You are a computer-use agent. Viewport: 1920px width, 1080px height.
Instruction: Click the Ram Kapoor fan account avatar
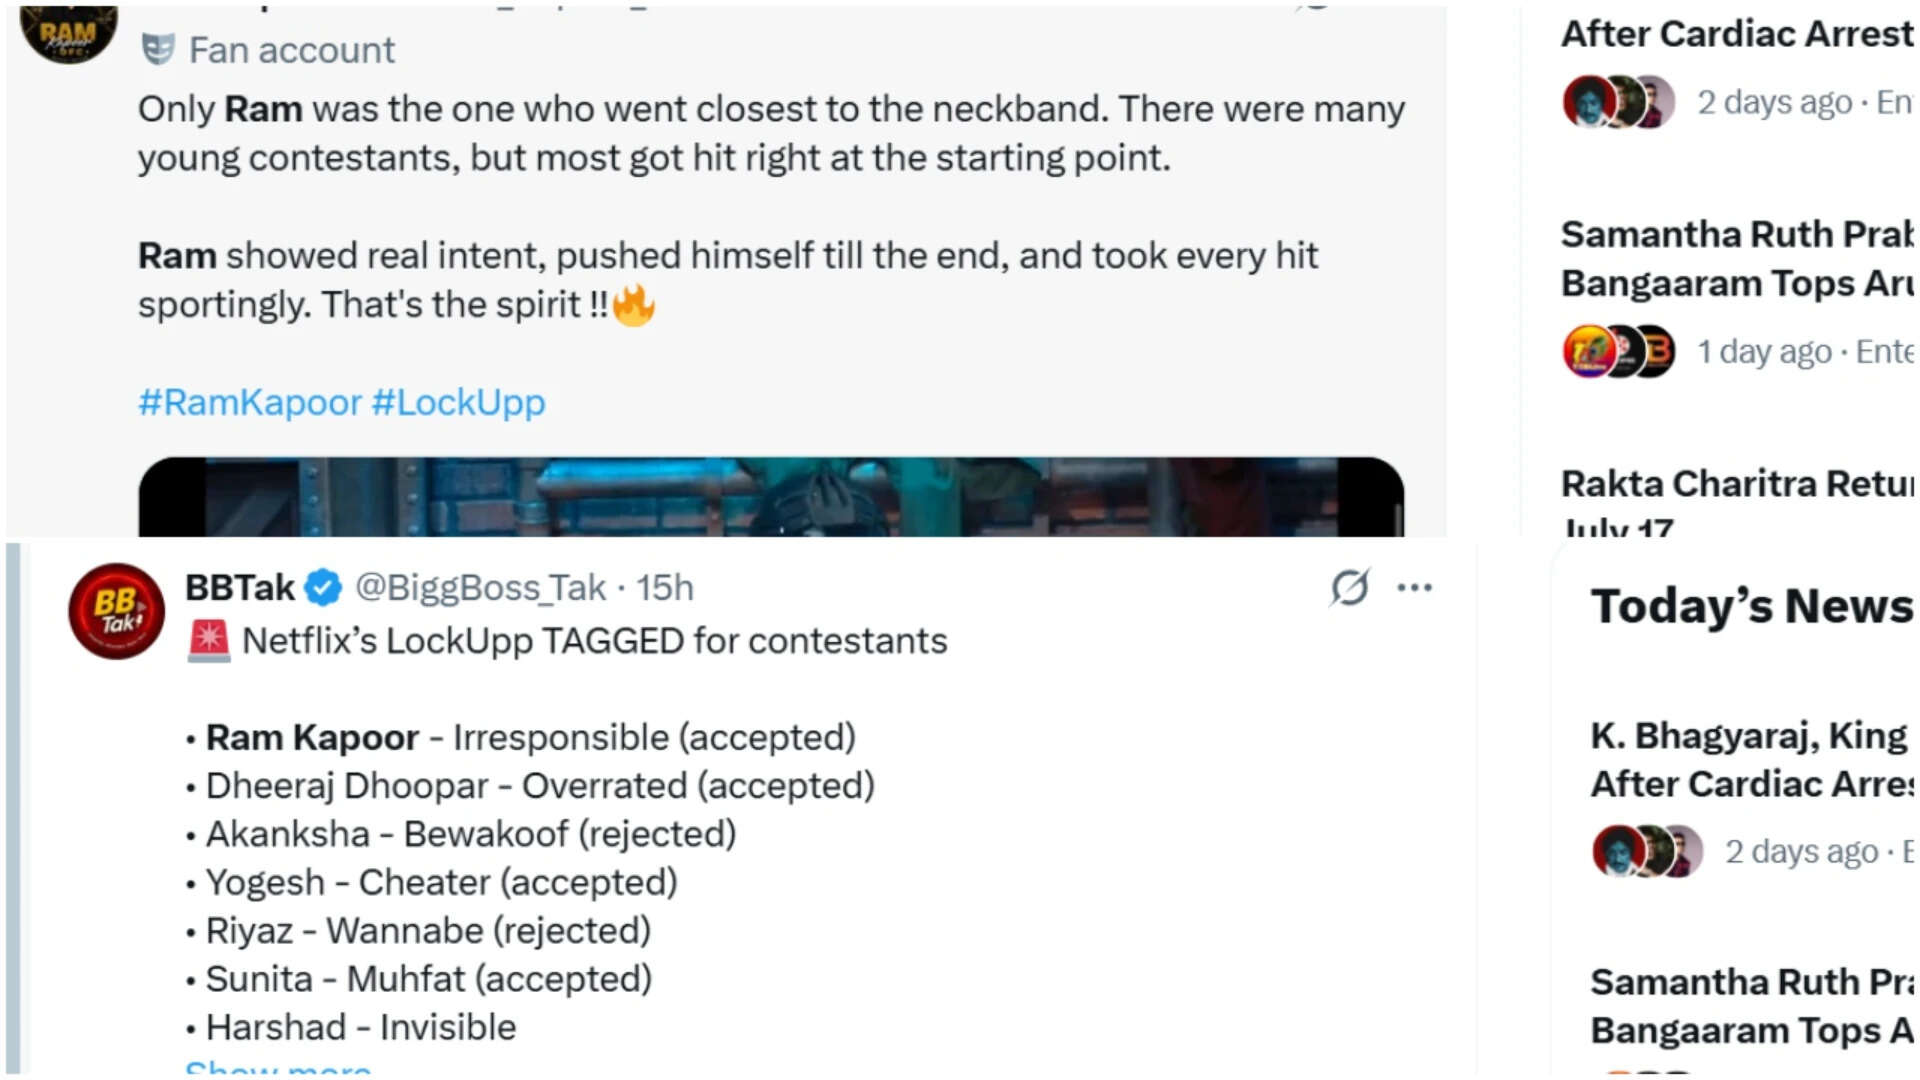pyautogui.click(x=68, y=34)
